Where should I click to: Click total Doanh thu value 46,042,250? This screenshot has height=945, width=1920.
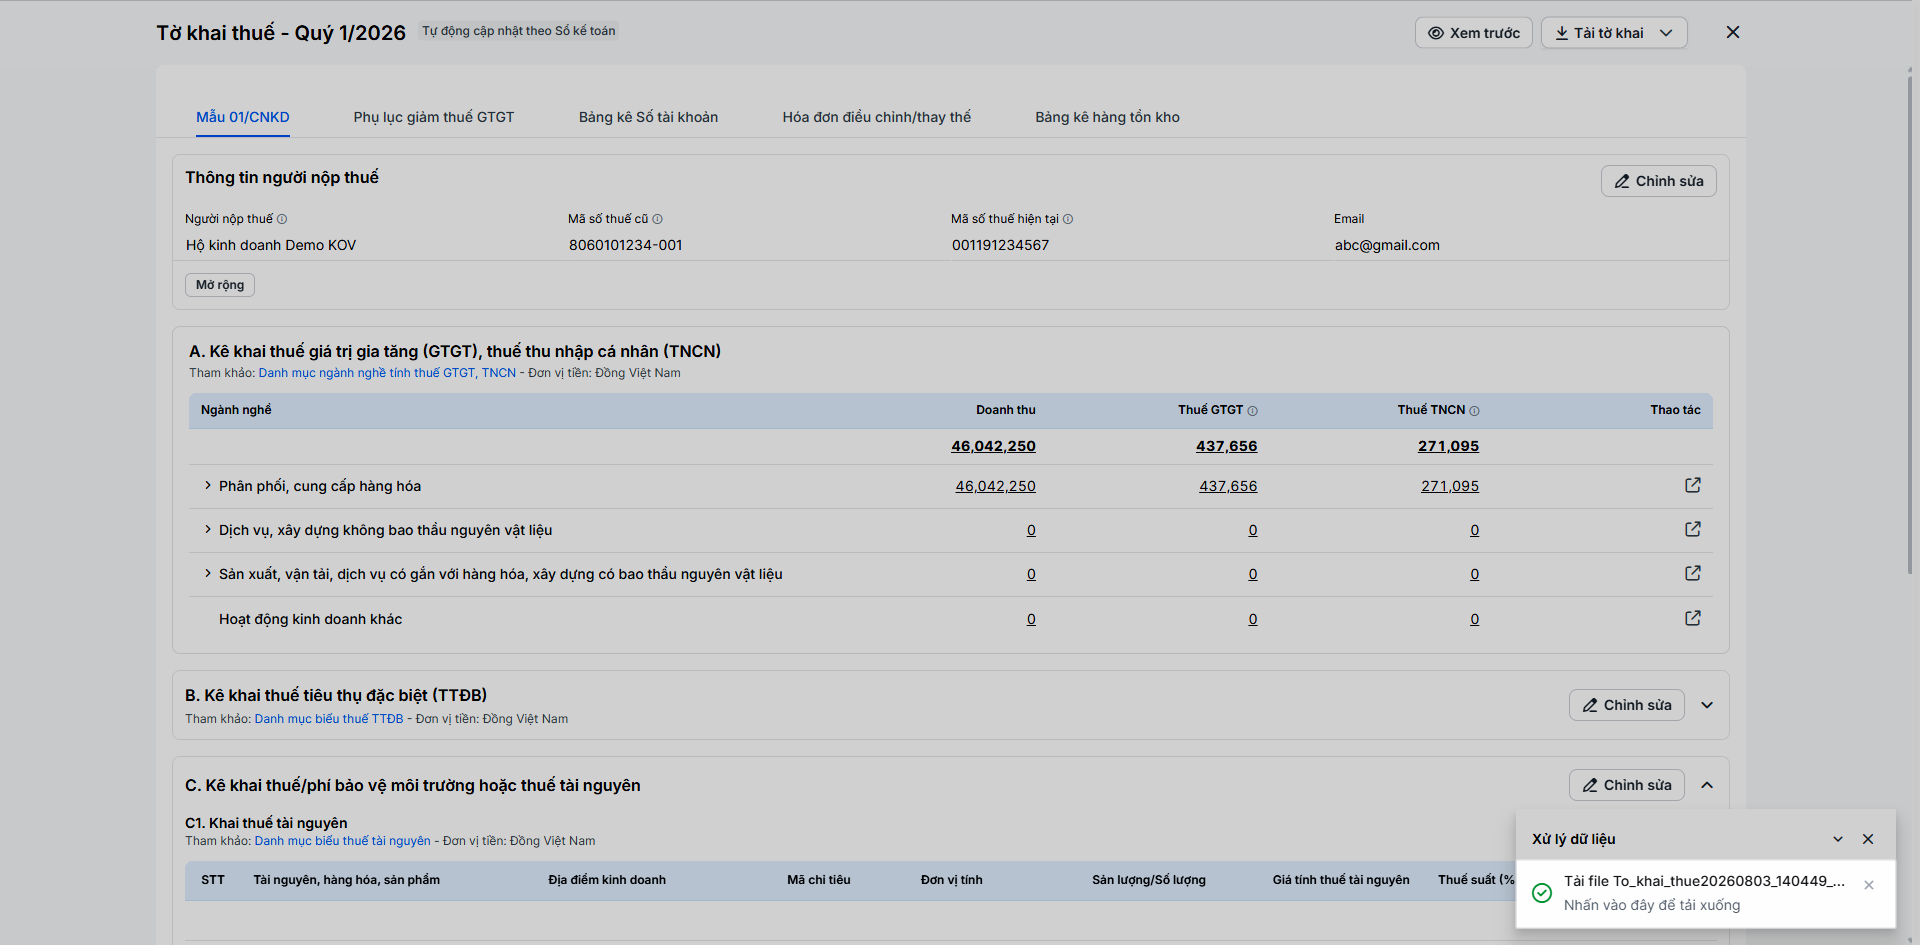point(993,446)
